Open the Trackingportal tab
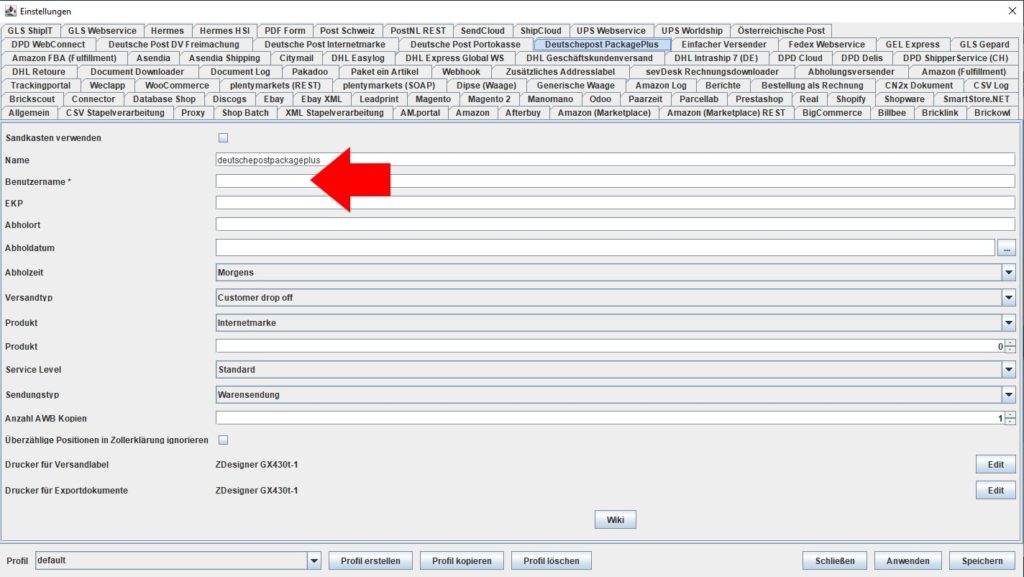Screen dimensions: 1024x577 [x=40, y=86]
